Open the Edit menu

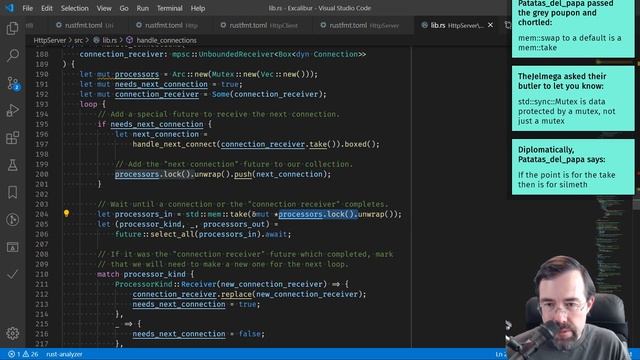tap(47, 8)
